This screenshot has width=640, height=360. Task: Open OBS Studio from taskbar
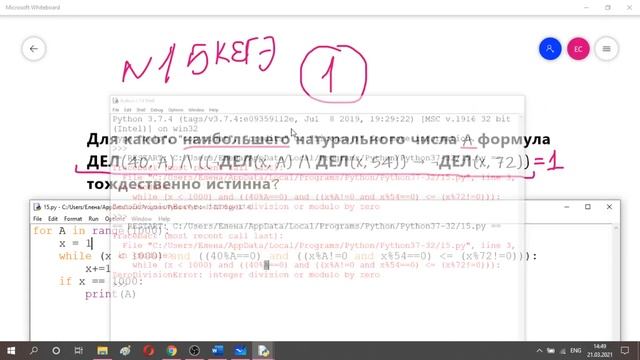(x=194, y=351)
